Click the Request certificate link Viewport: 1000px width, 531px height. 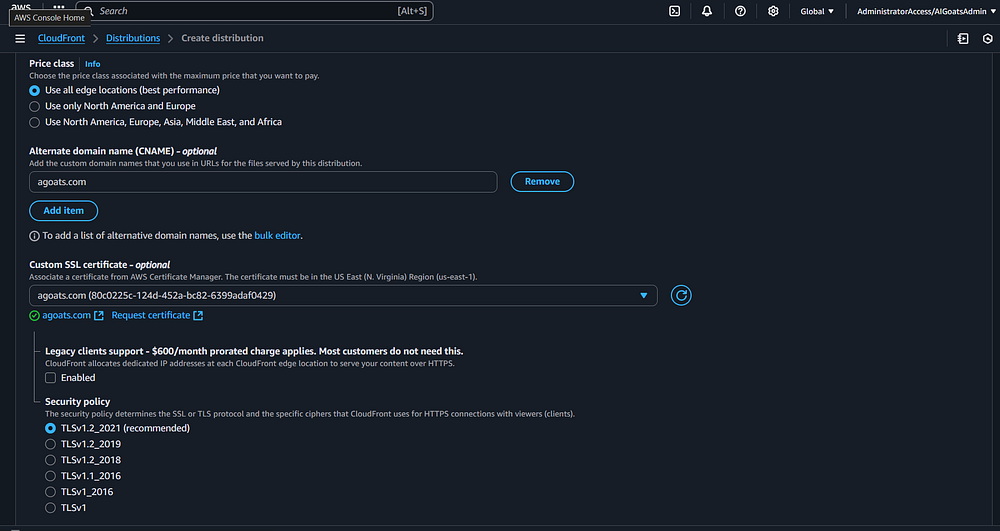tap(151, 316)
